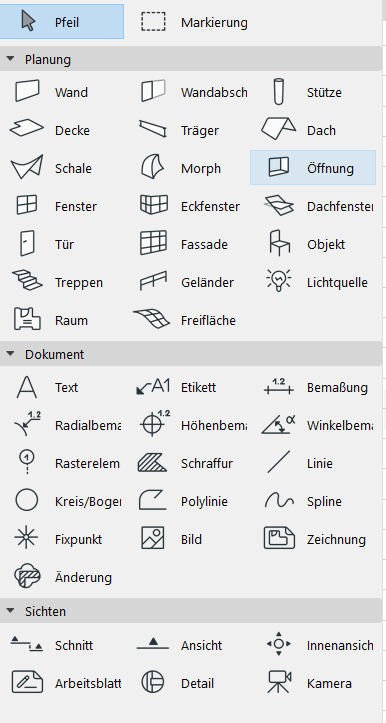Select the Fassade curtain wall tool
Screen dimensions: 386x723
(x=187, y=244)
